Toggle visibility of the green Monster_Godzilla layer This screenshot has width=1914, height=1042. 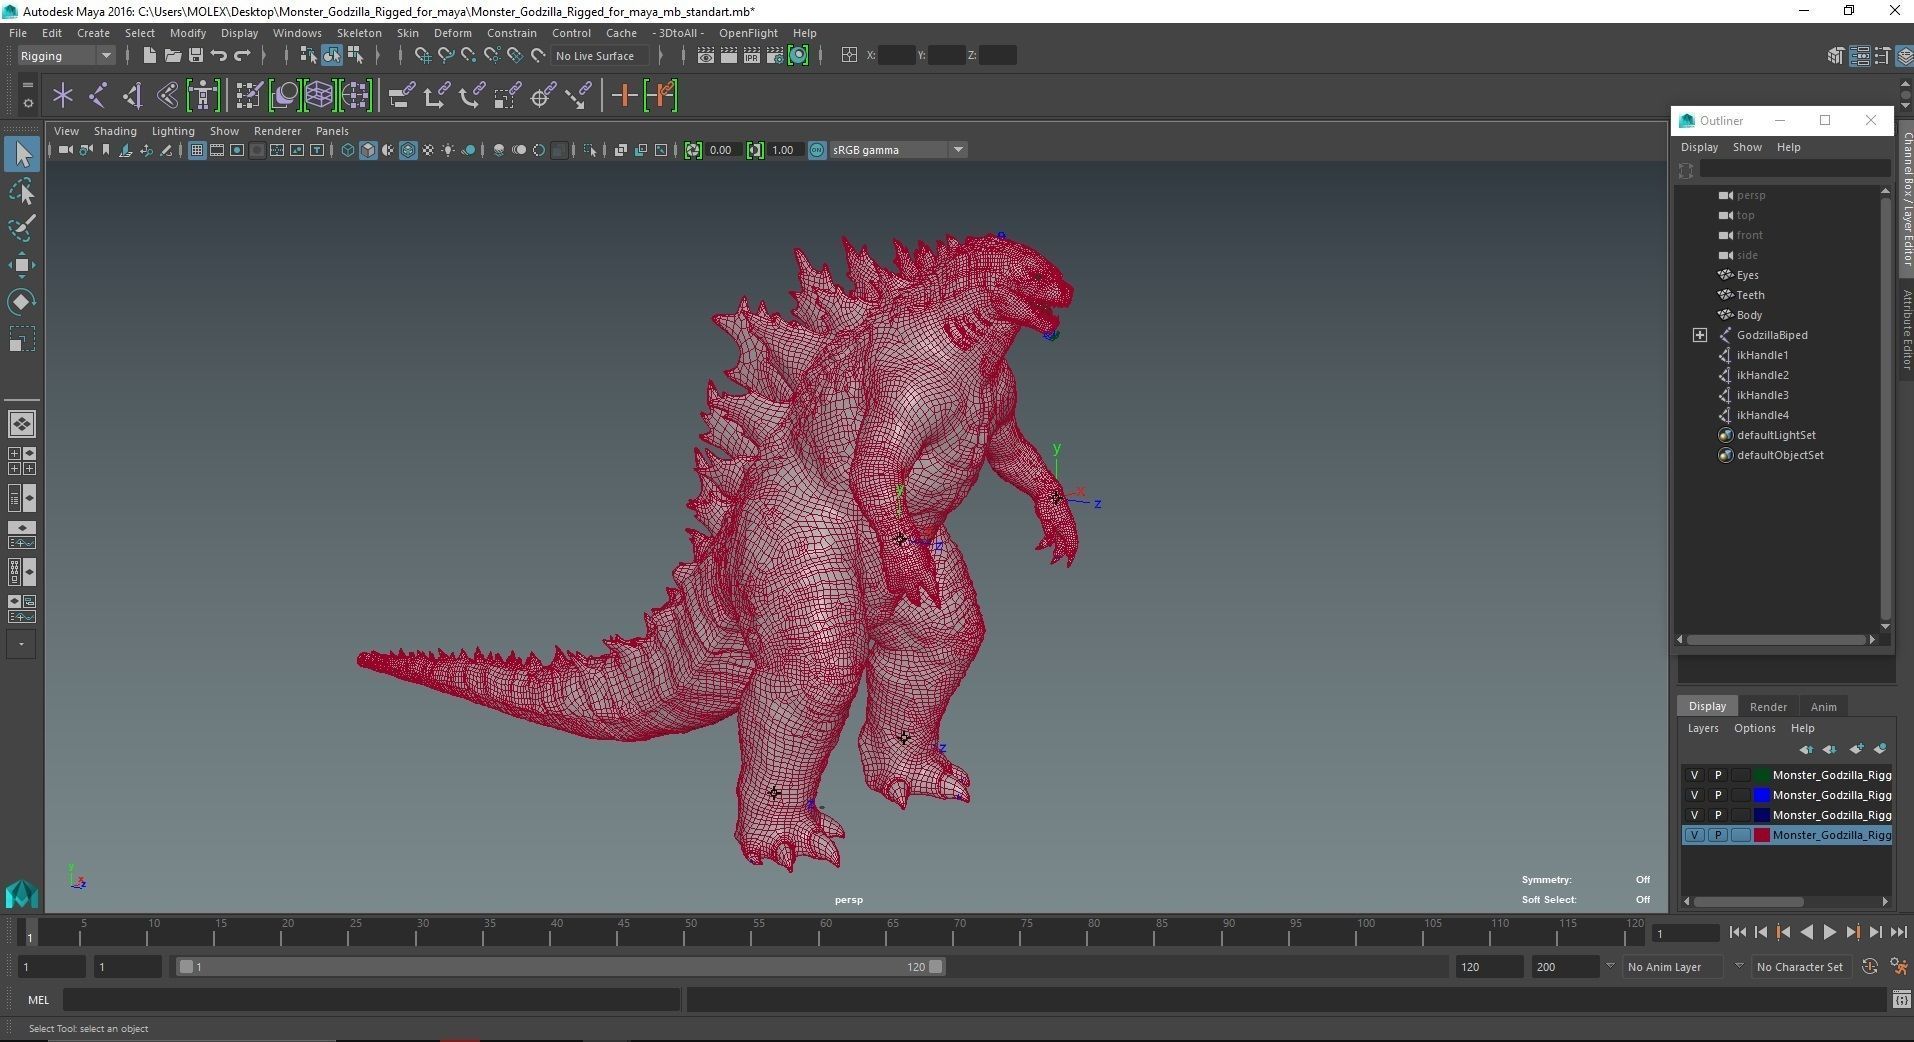click(x=1694, y=775)
